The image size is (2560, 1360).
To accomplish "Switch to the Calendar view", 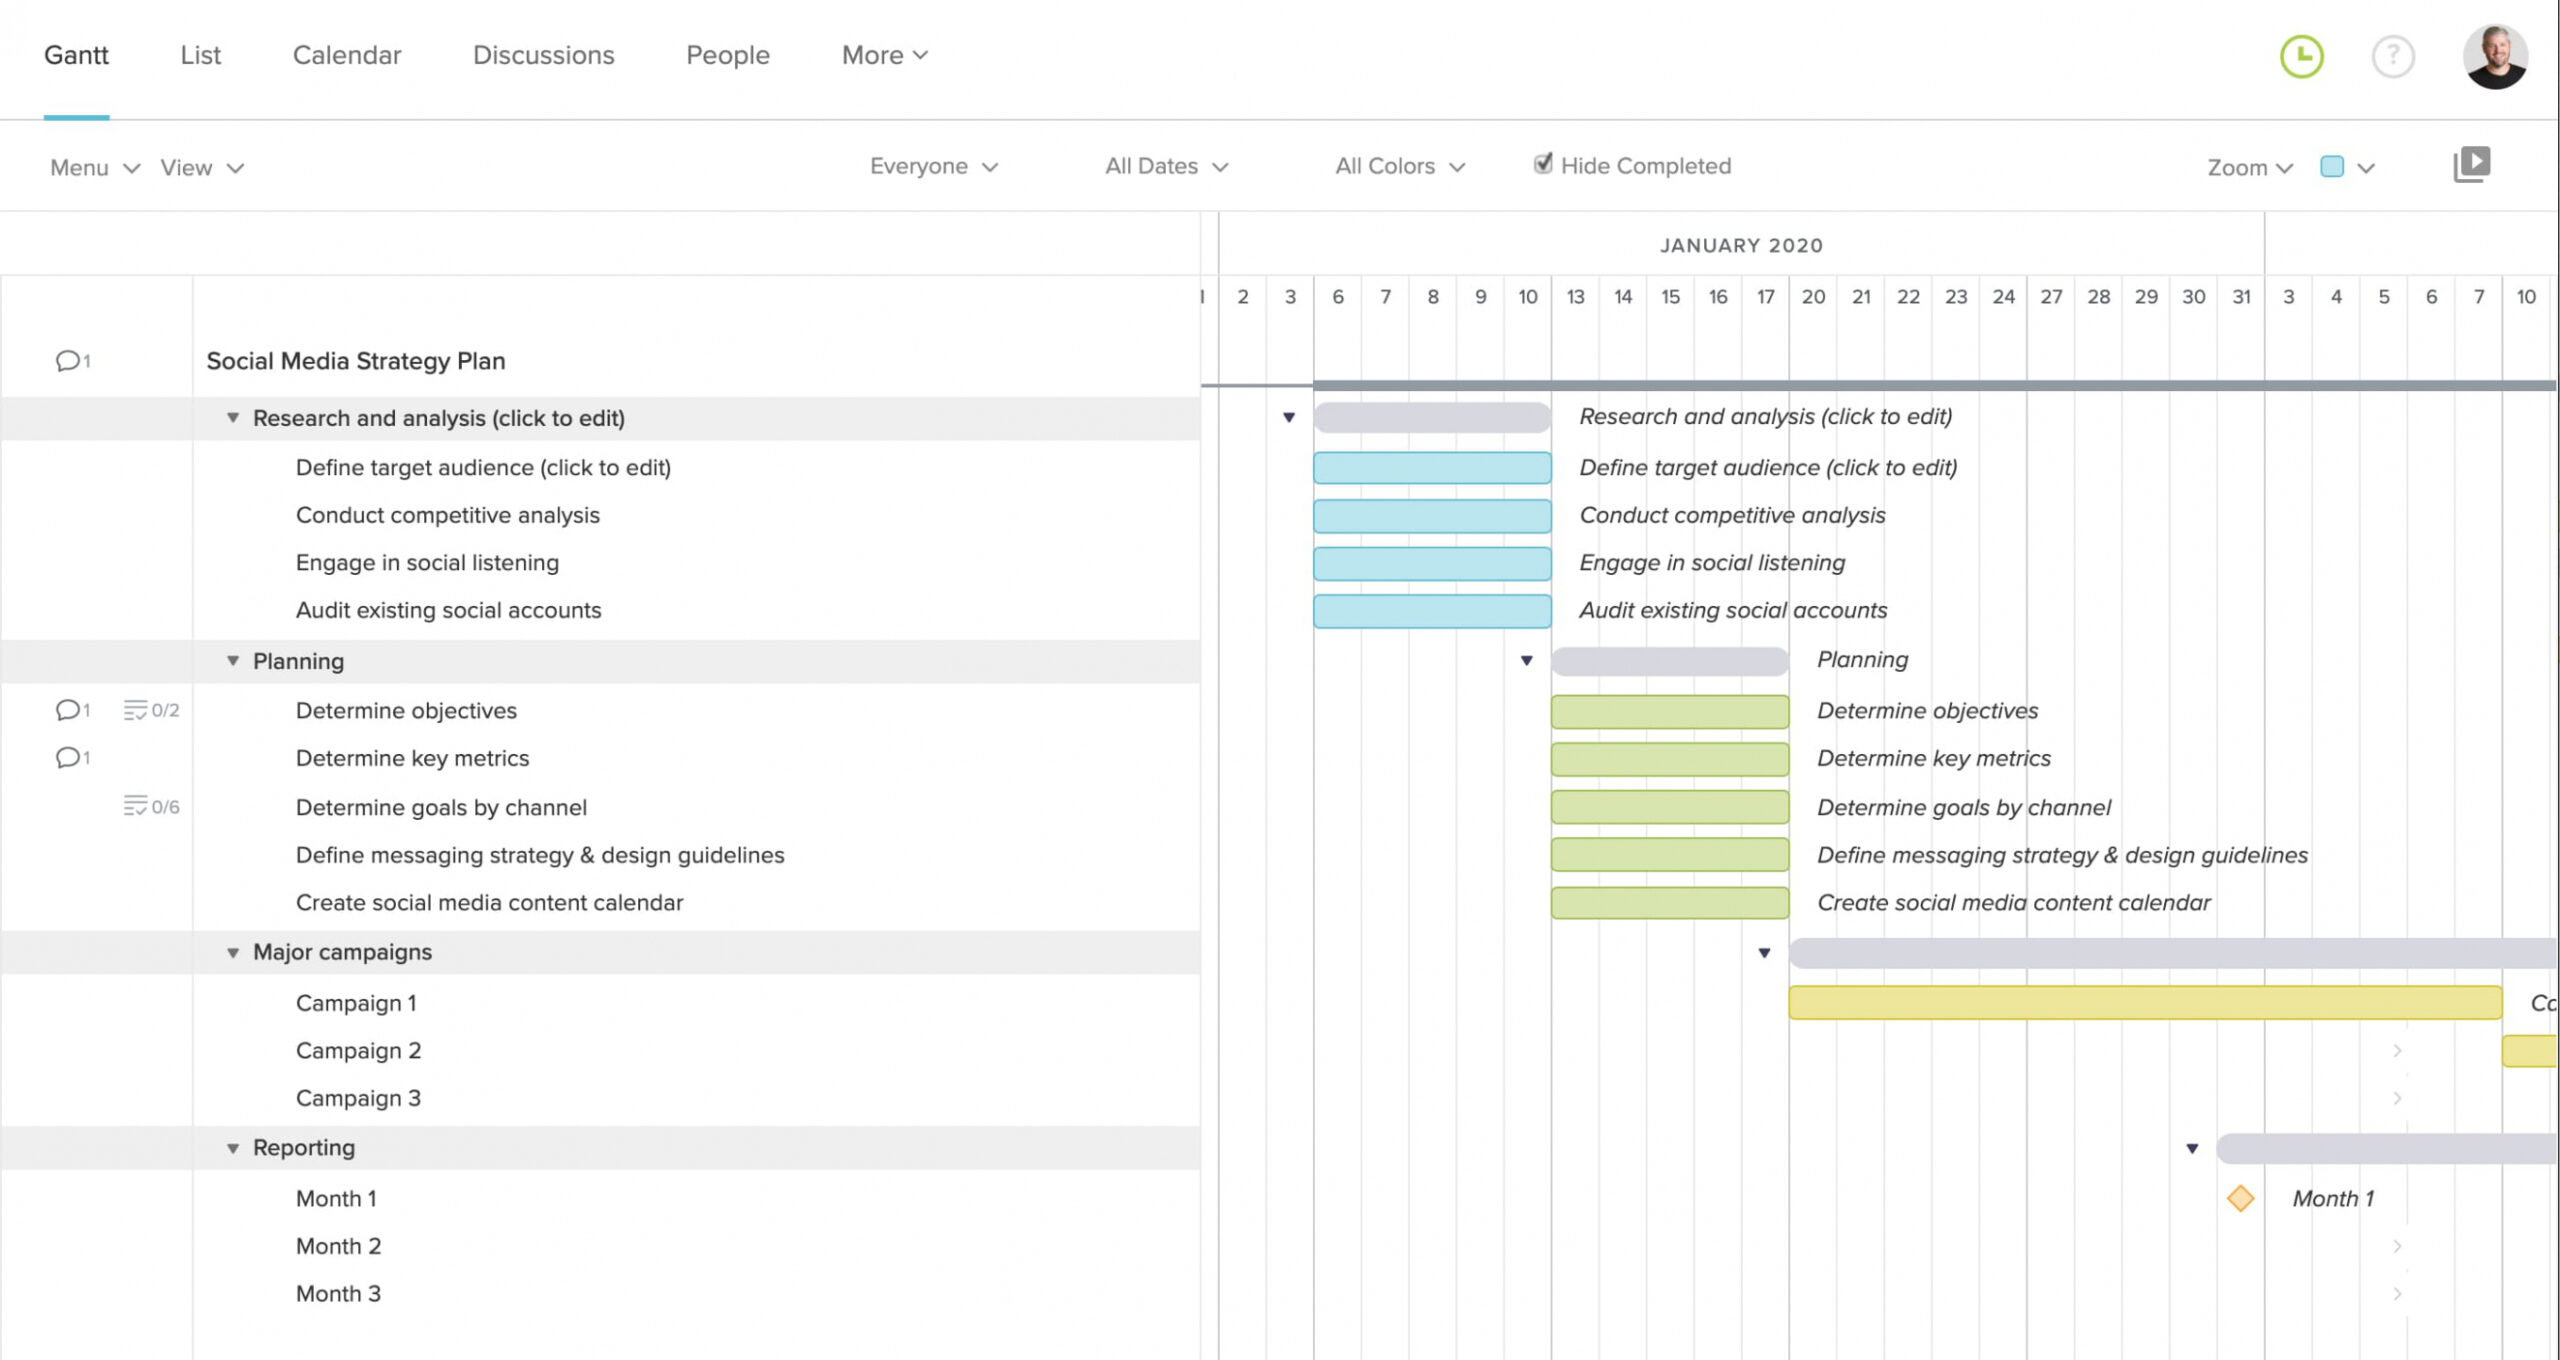I will 347,54.
